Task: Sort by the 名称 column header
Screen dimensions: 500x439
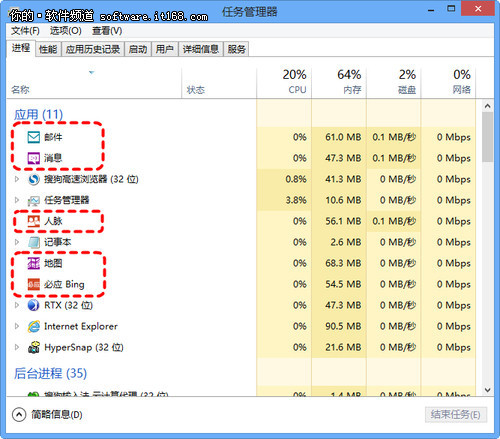Action: coord(94,83)
